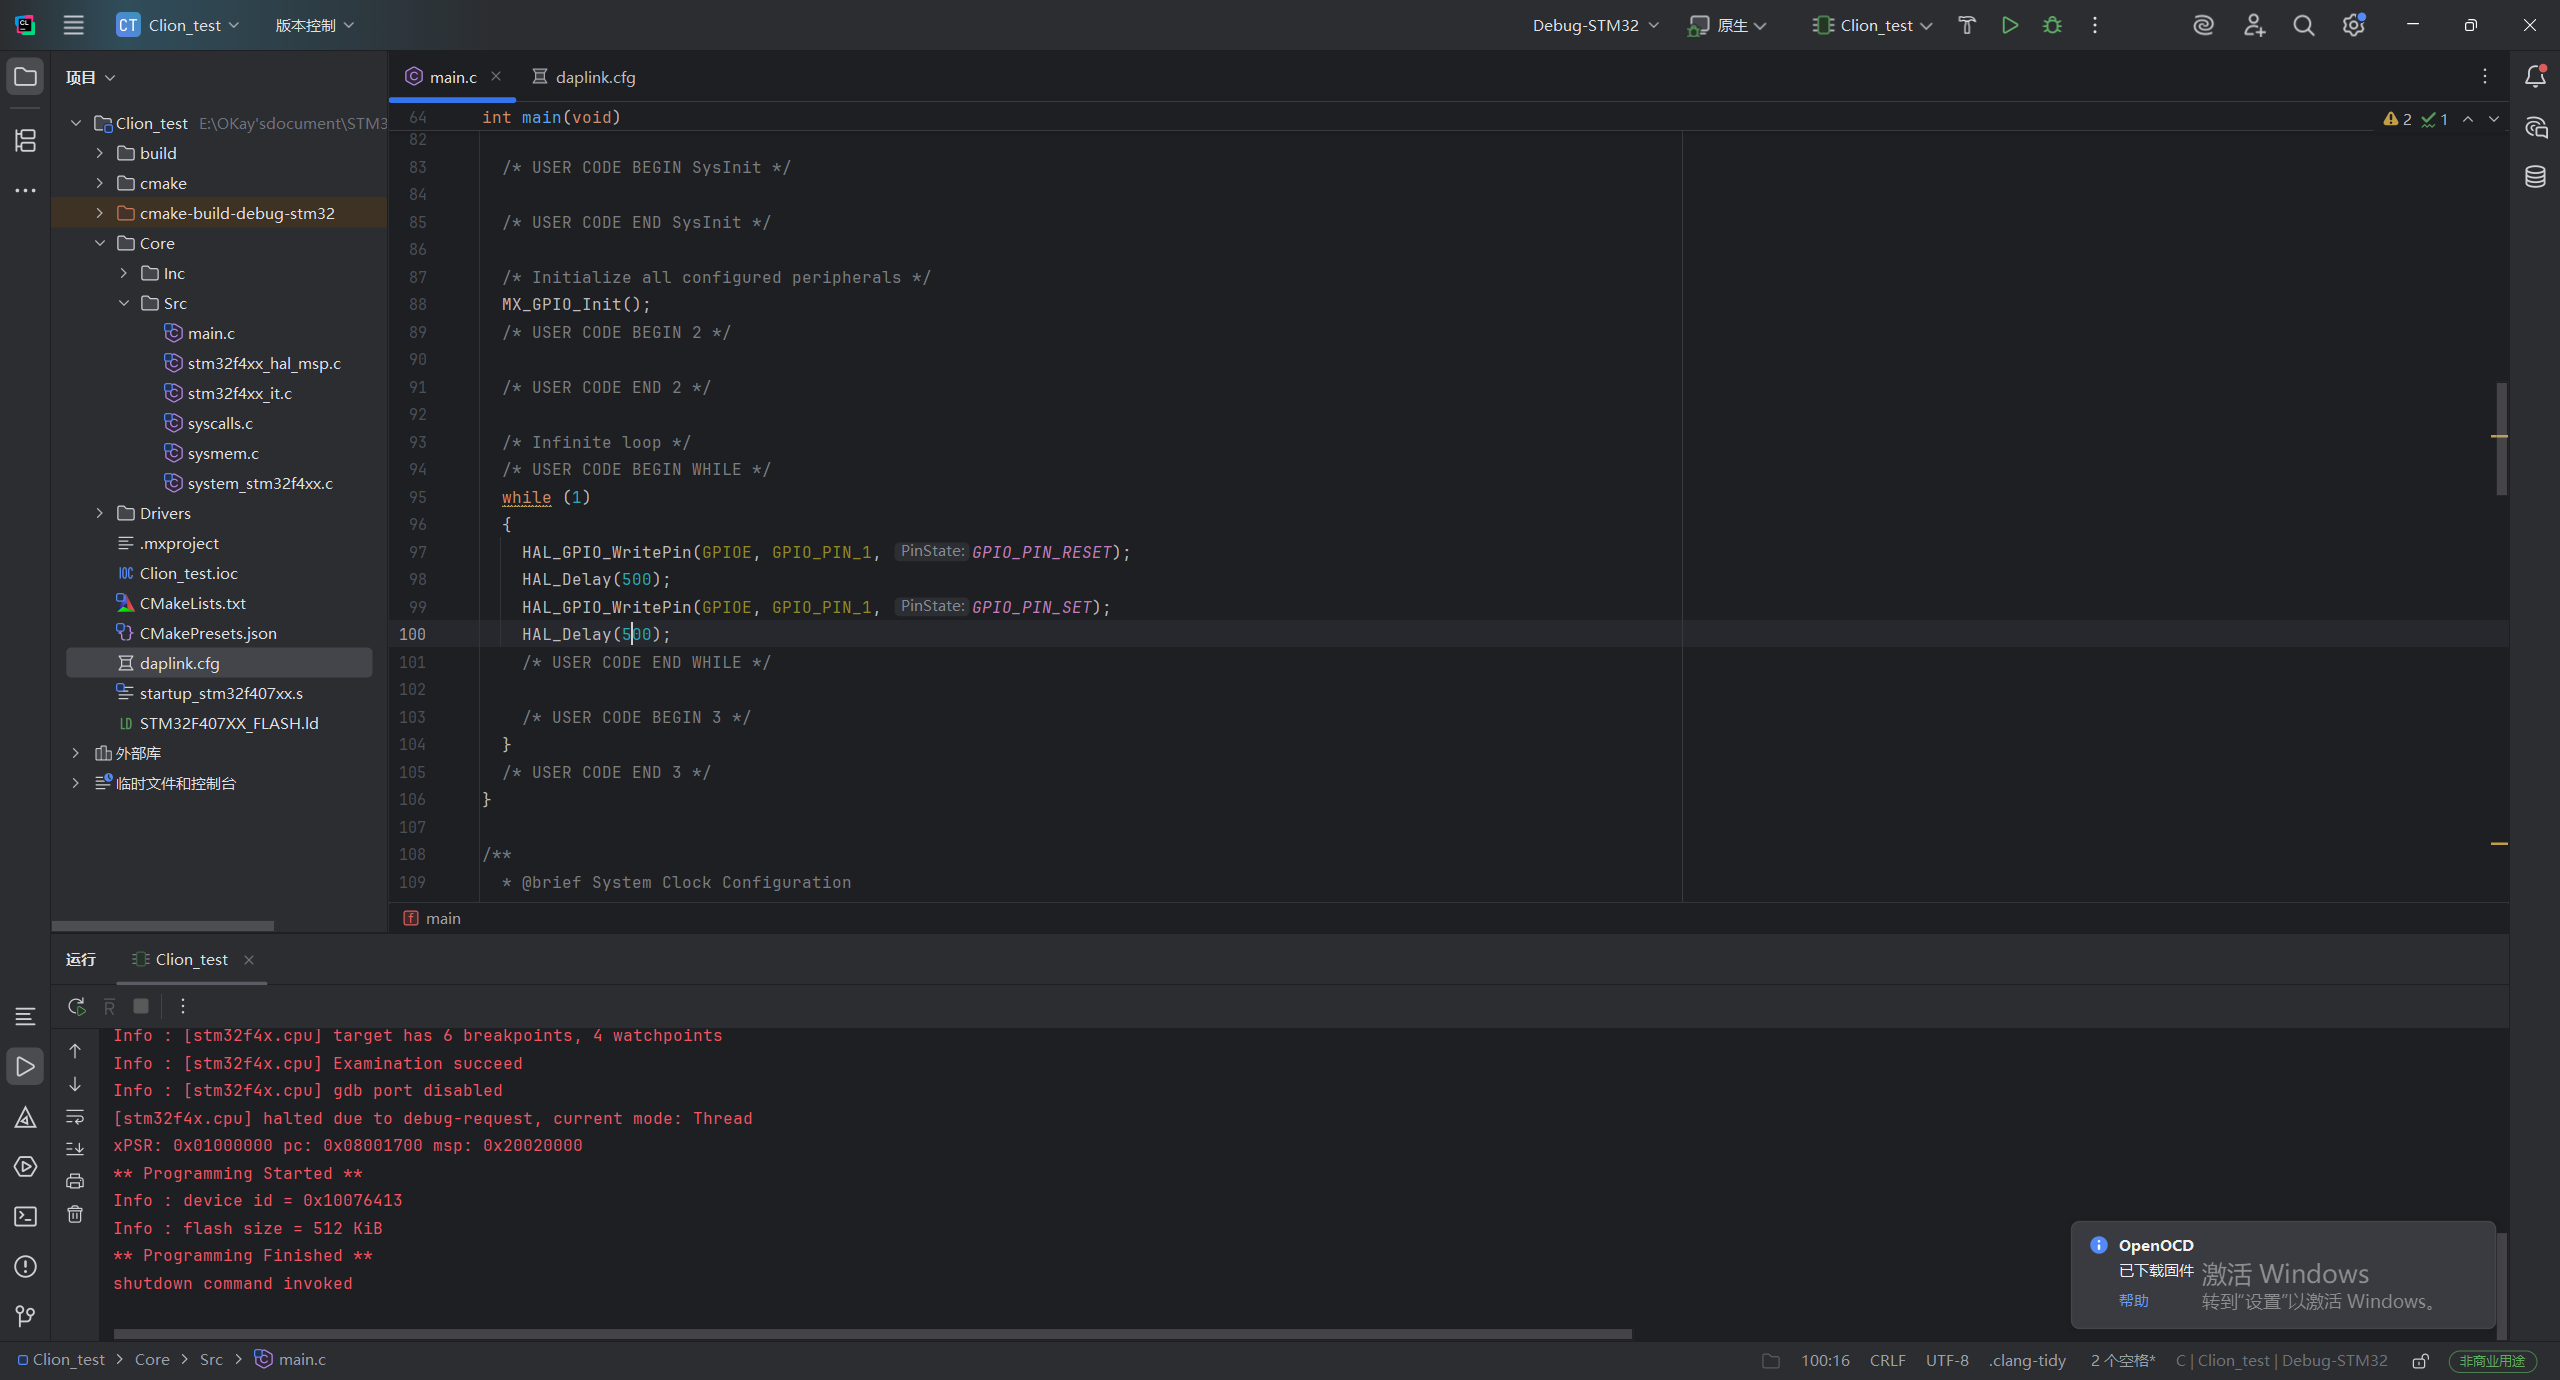This screenshot has width=2560, height=1380.
Task: Open stm32f4xx_it.c in project tree
Action: point(240,393)
